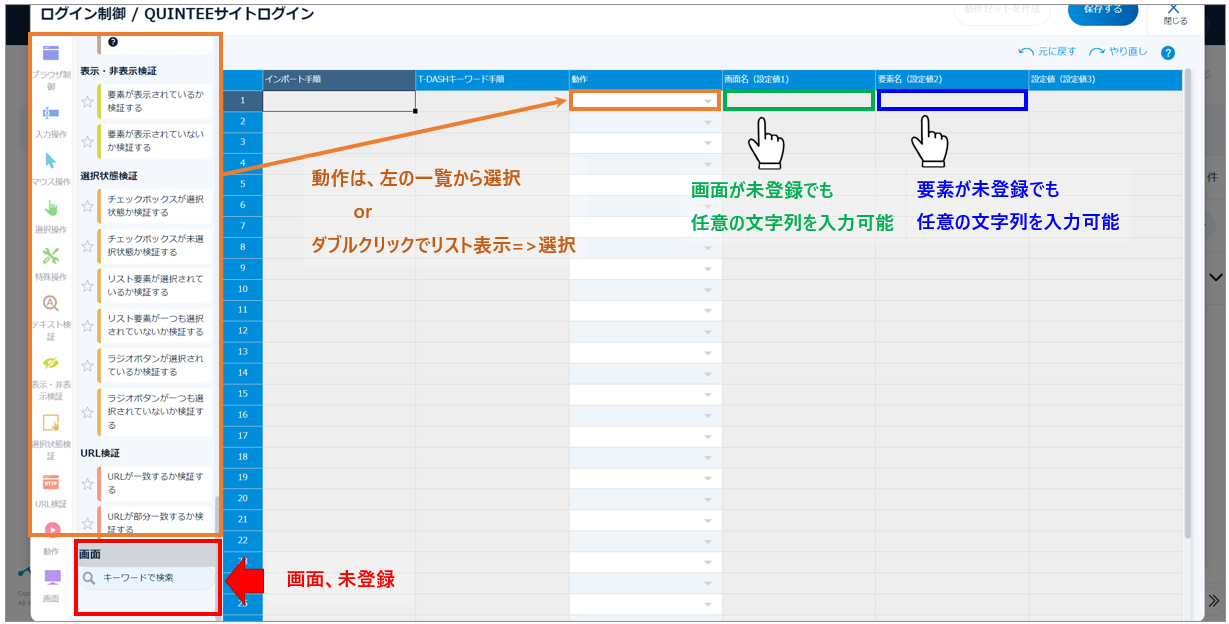Click the キーワードで検索 search field
This screenshot has width=1229, height=624.
click(x=150, y=578)
